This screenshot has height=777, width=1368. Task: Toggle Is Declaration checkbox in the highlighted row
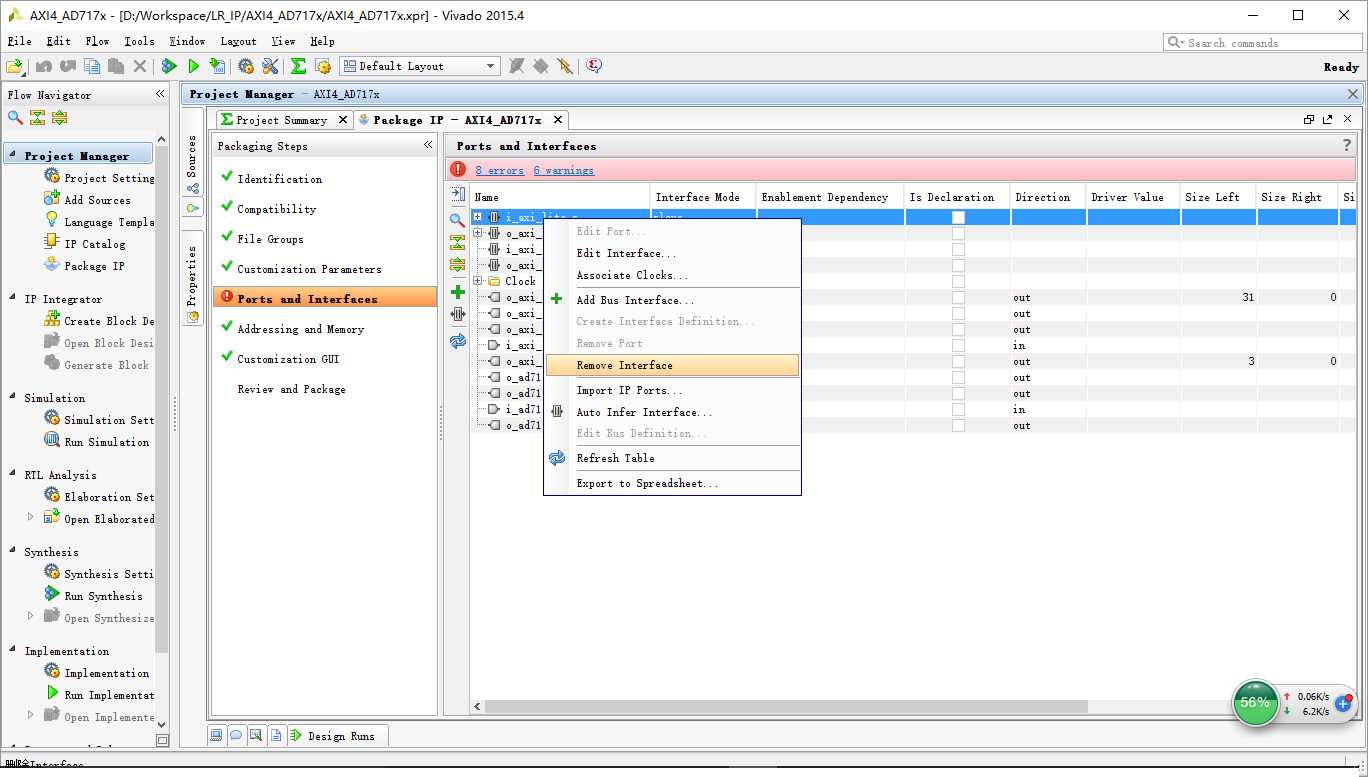pyautogui.click(x=958, y=217)
